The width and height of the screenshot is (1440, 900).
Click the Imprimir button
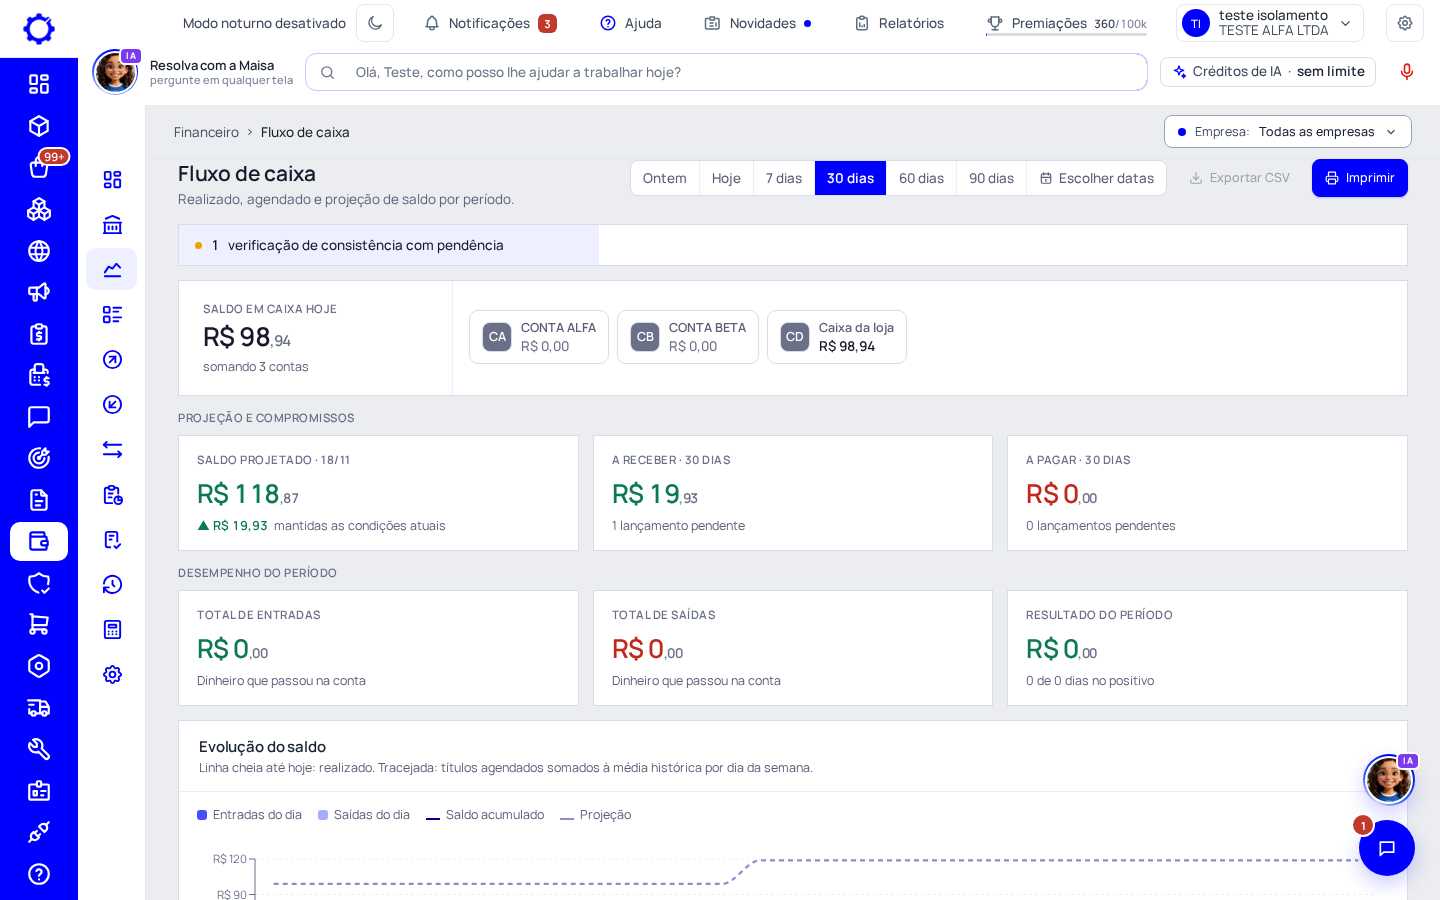click(1360, 178)
